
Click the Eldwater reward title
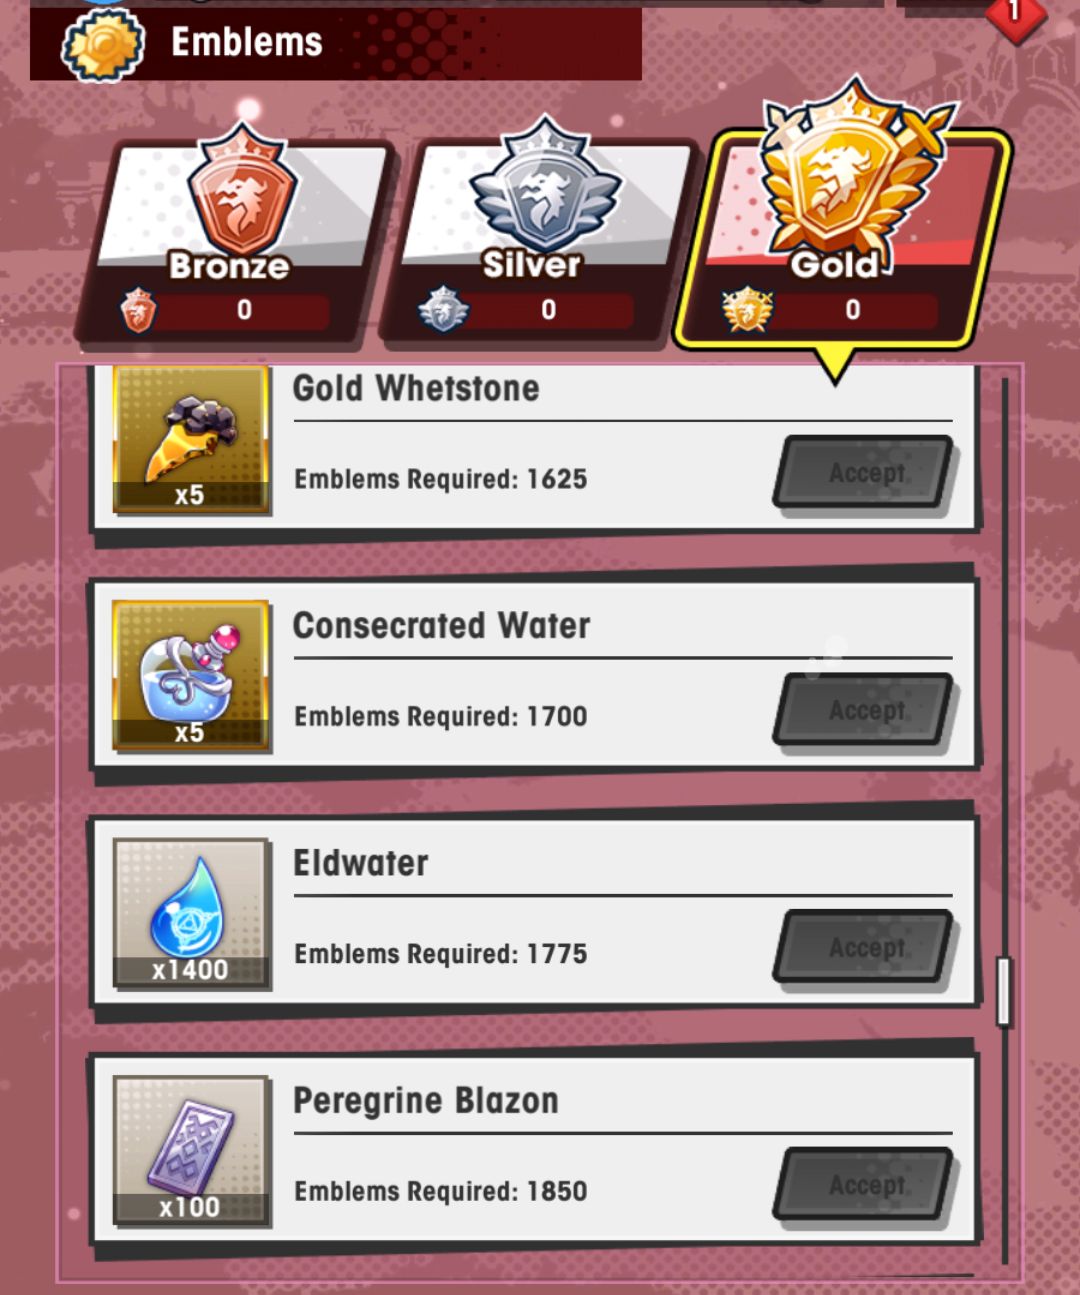click(360, 863)
